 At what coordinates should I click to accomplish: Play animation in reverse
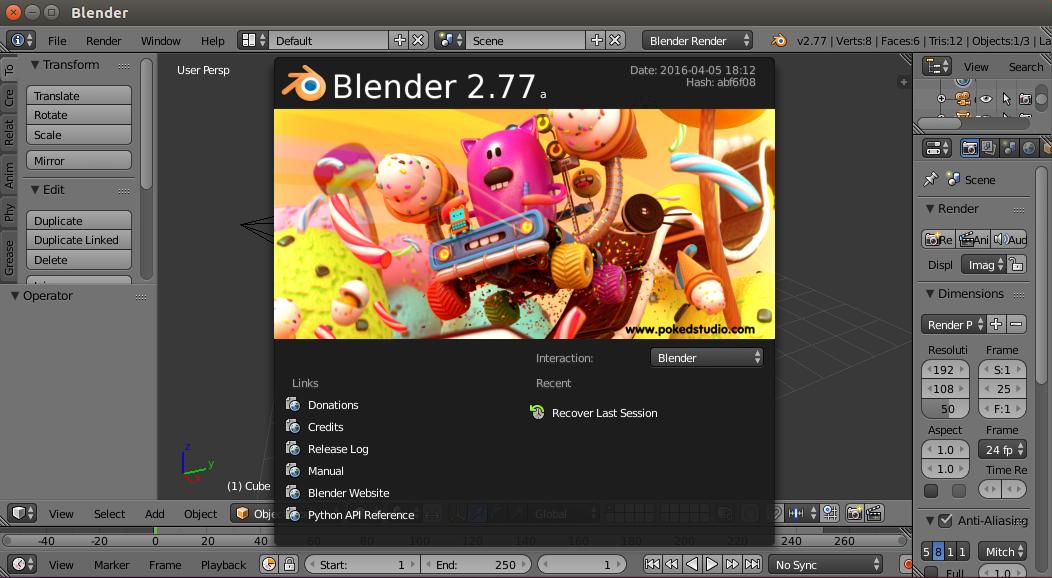pyautogui.click(x=692, y=565)
